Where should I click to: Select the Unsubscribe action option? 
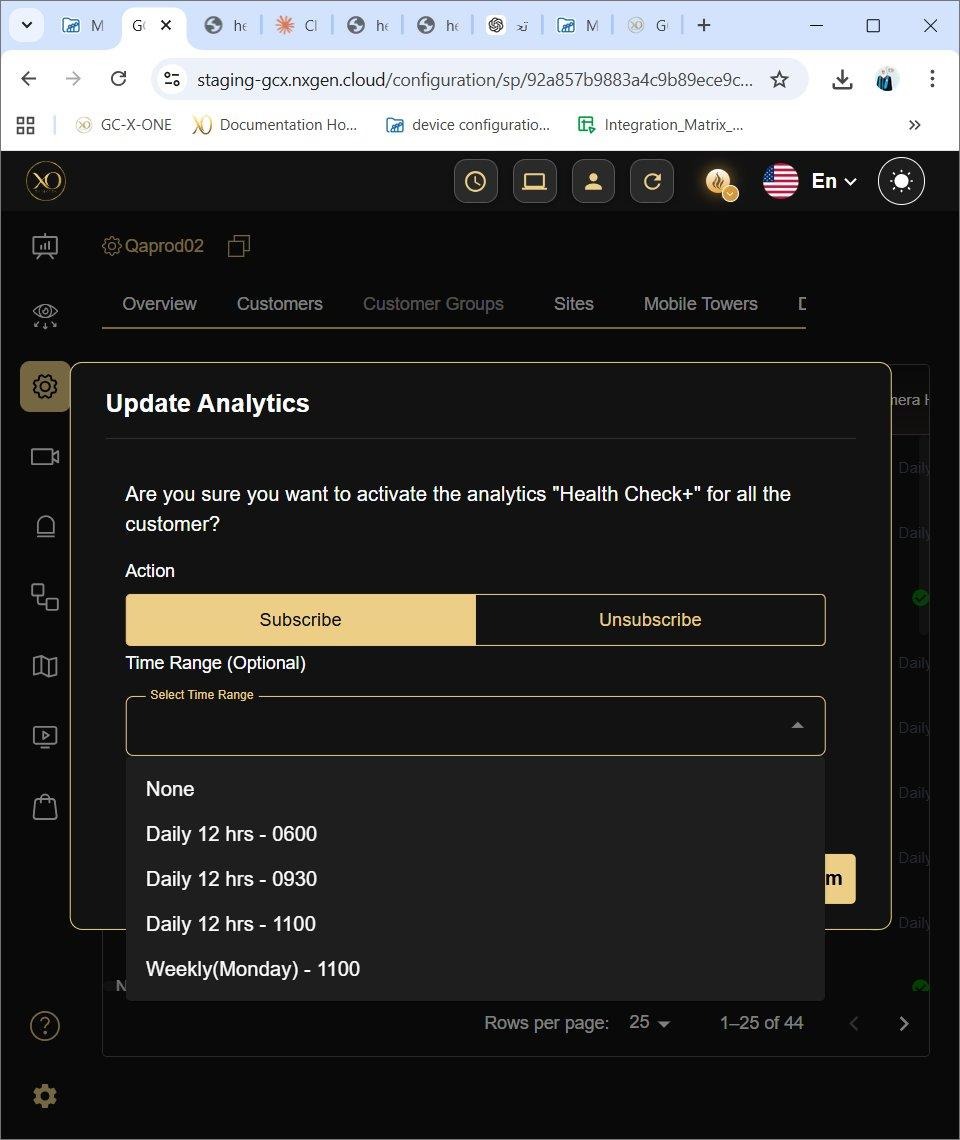click(650, 620)
